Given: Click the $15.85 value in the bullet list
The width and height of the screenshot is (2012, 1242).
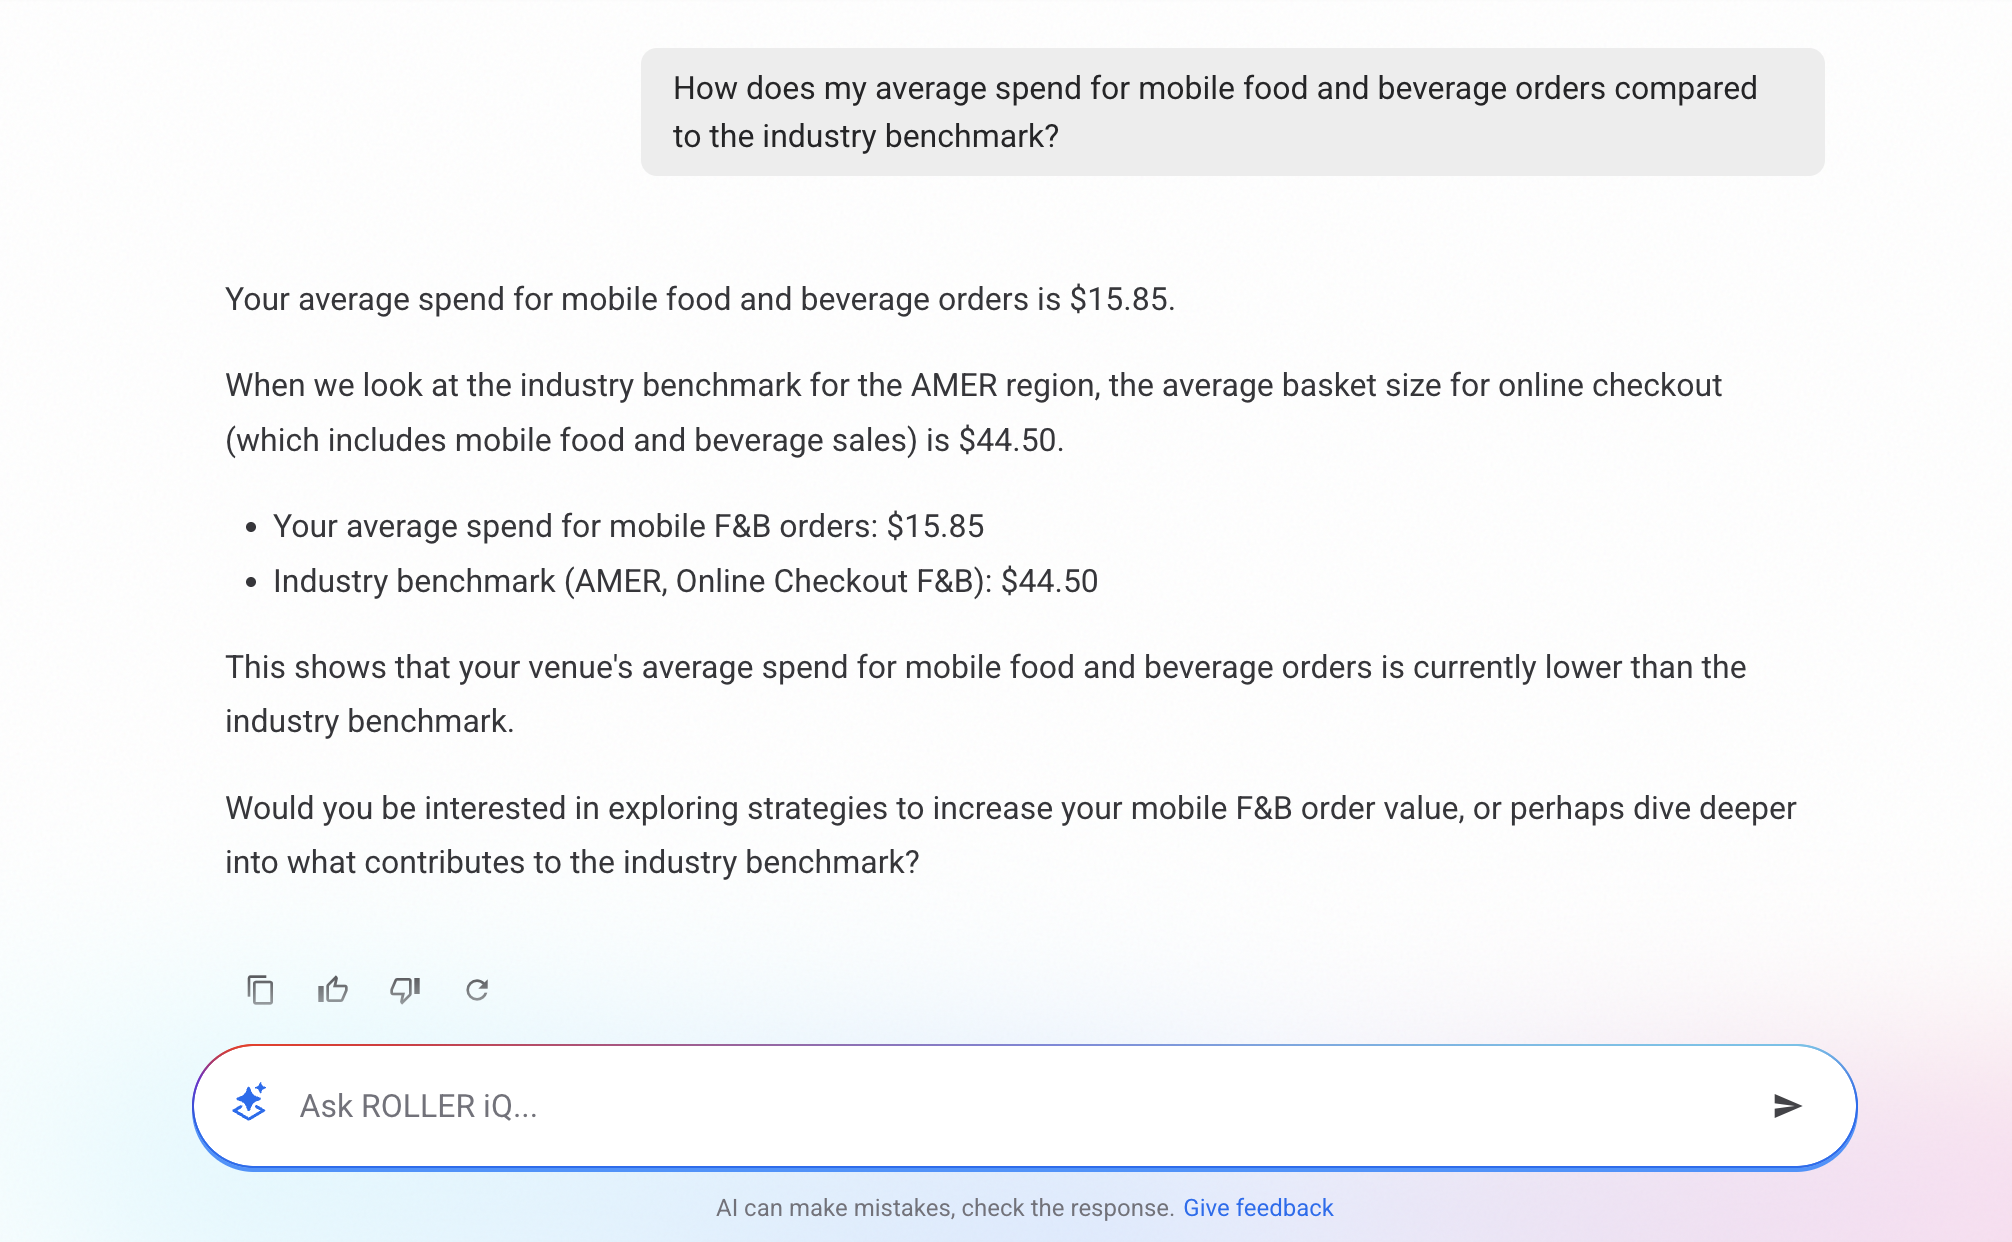Looking at the screenshot, I should pos(935,526).
